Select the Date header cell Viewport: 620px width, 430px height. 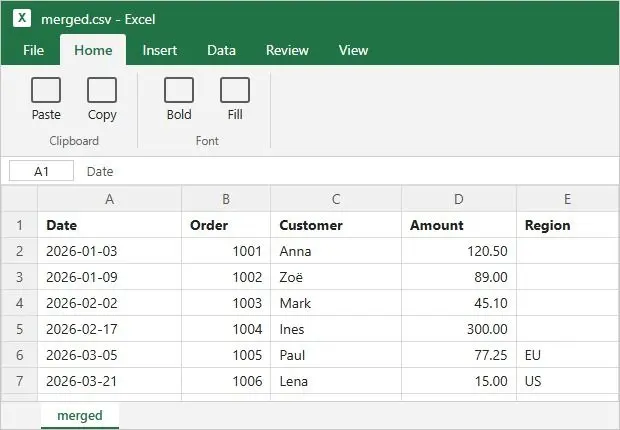[110, 225]
